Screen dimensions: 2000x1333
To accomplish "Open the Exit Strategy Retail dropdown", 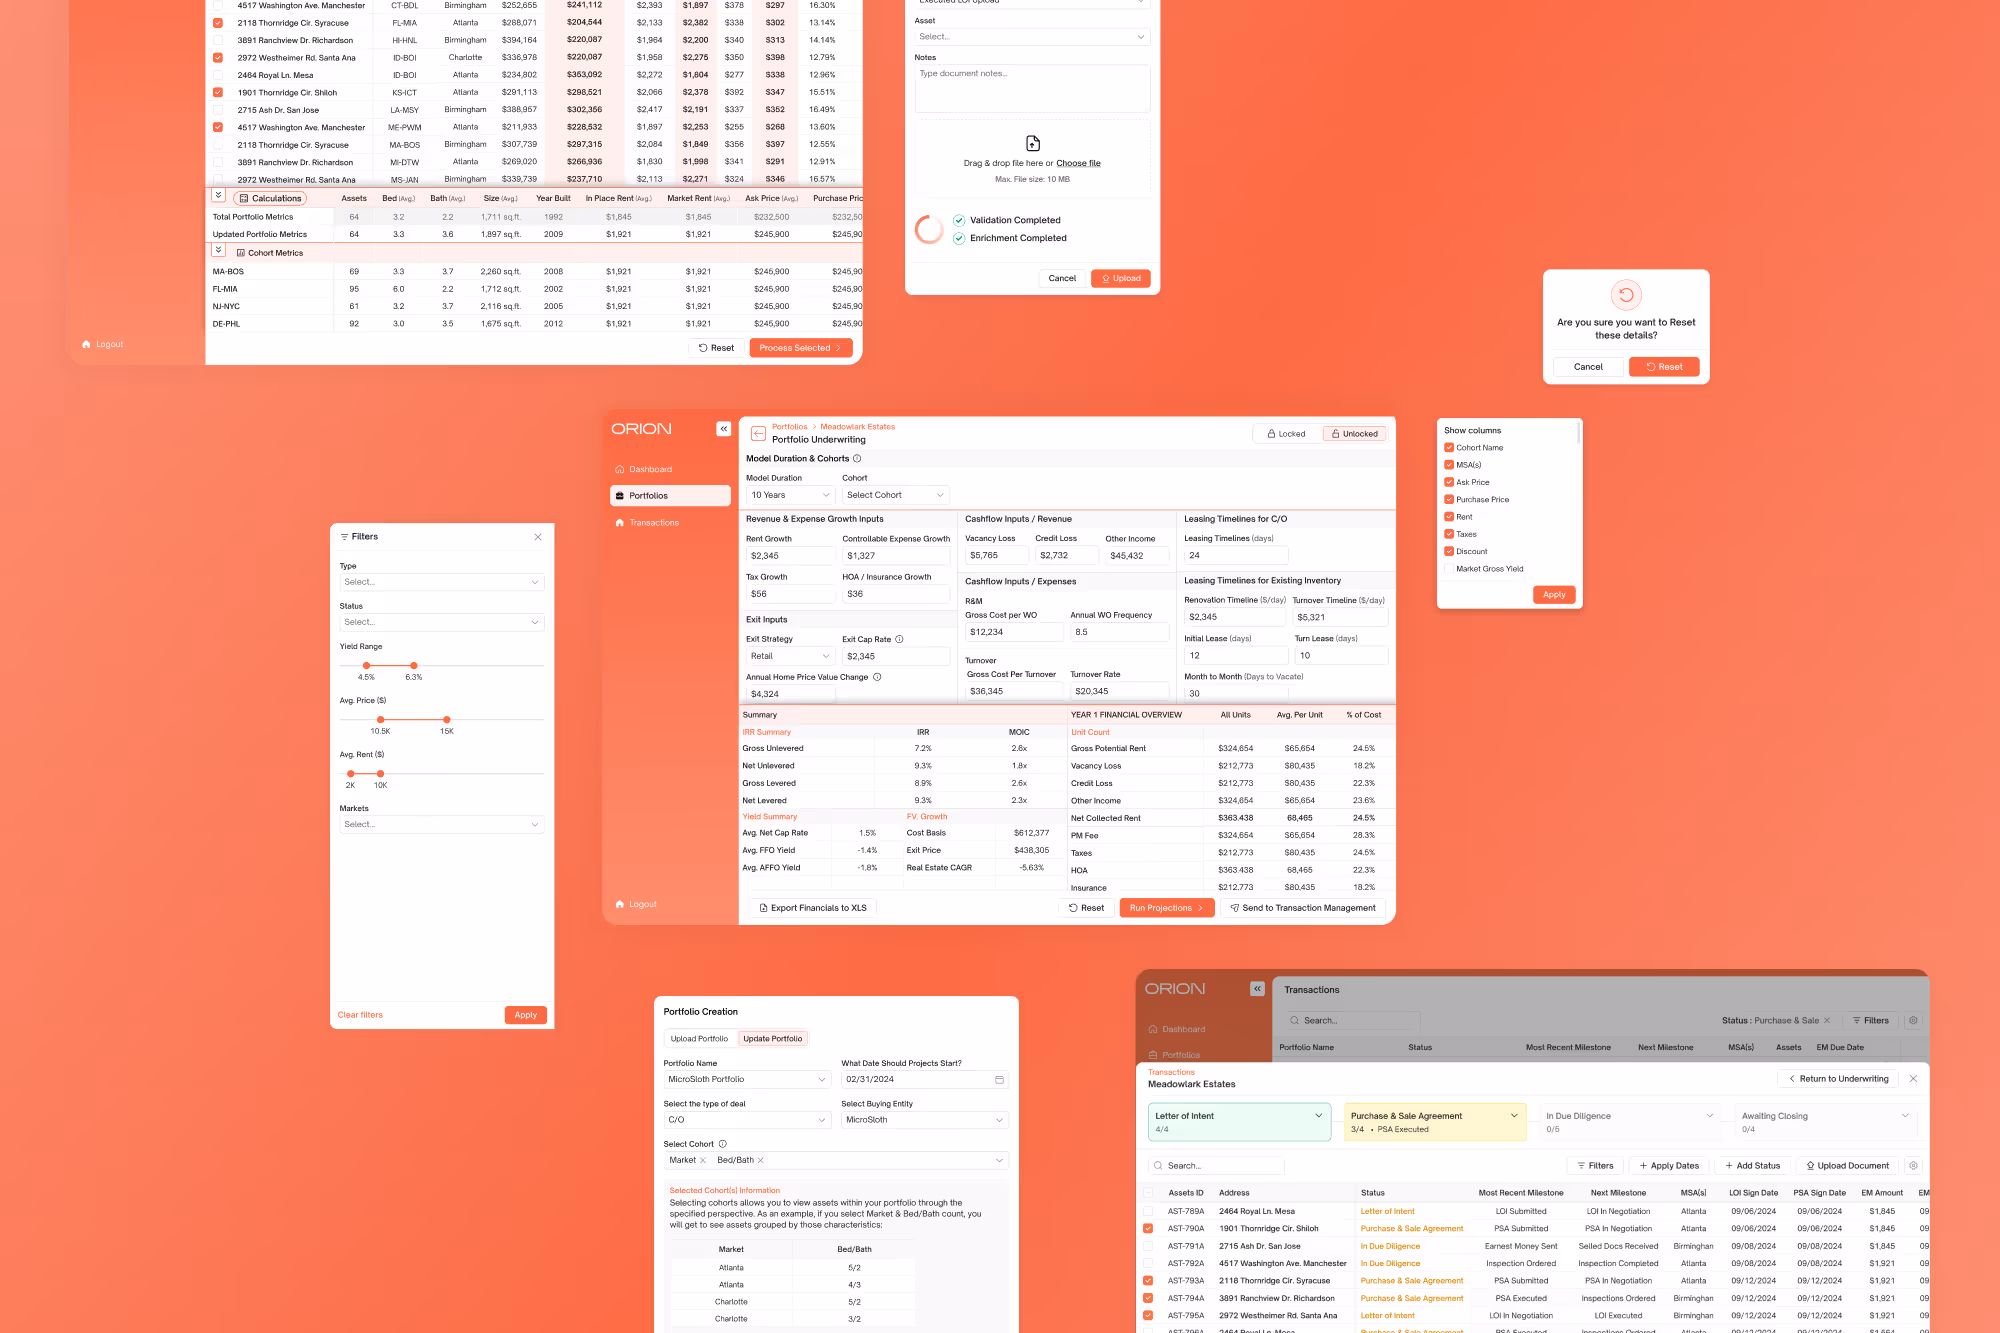I will click(790, 657).
